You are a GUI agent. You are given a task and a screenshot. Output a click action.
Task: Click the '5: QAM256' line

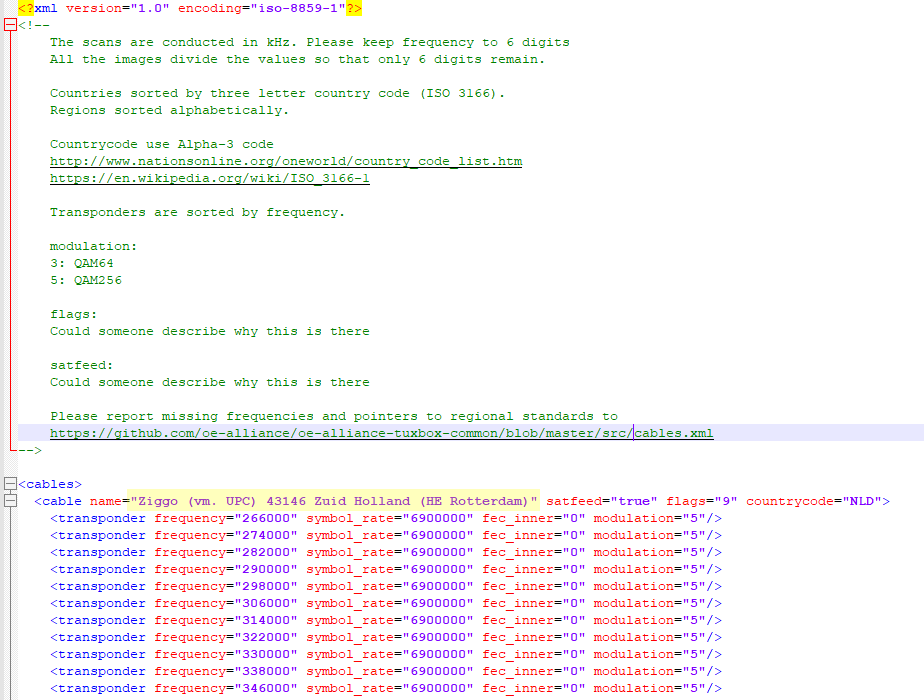click(86, 280)
